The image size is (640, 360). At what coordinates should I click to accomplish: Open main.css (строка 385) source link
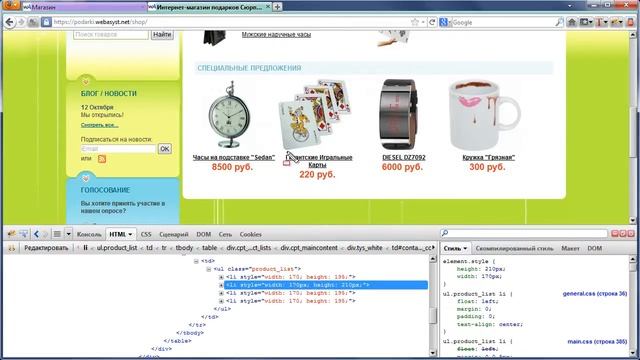[x=597, y=341]
